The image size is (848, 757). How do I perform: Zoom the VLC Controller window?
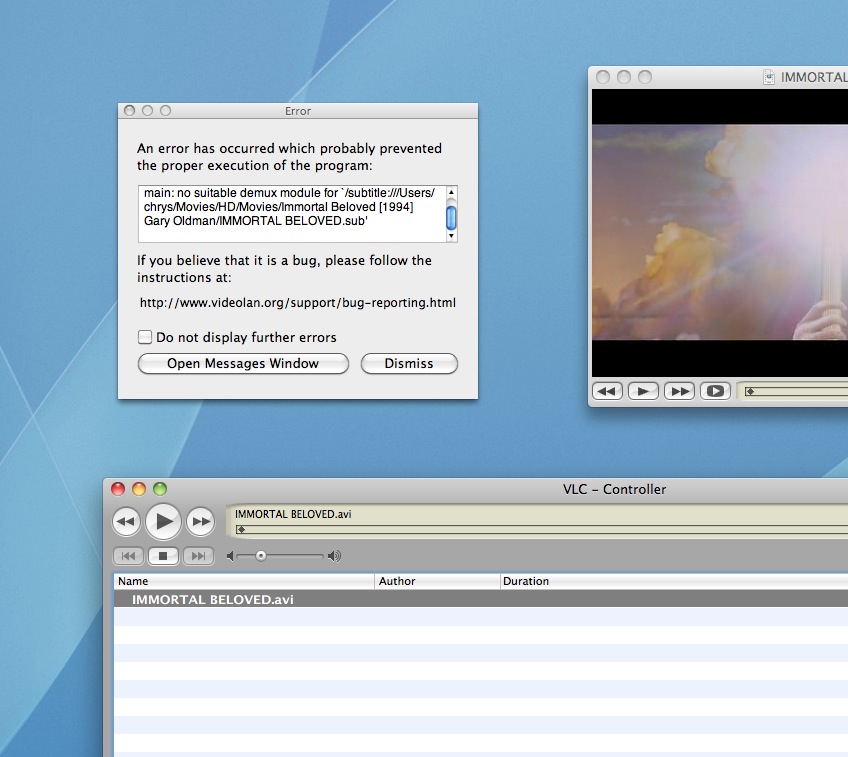click(x=160, y=489)
